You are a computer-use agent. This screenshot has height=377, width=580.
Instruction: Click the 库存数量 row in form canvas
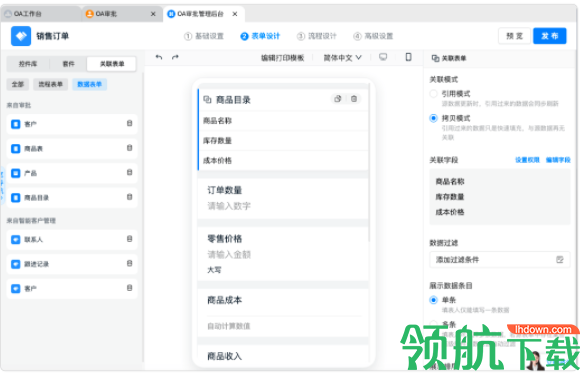283,141
